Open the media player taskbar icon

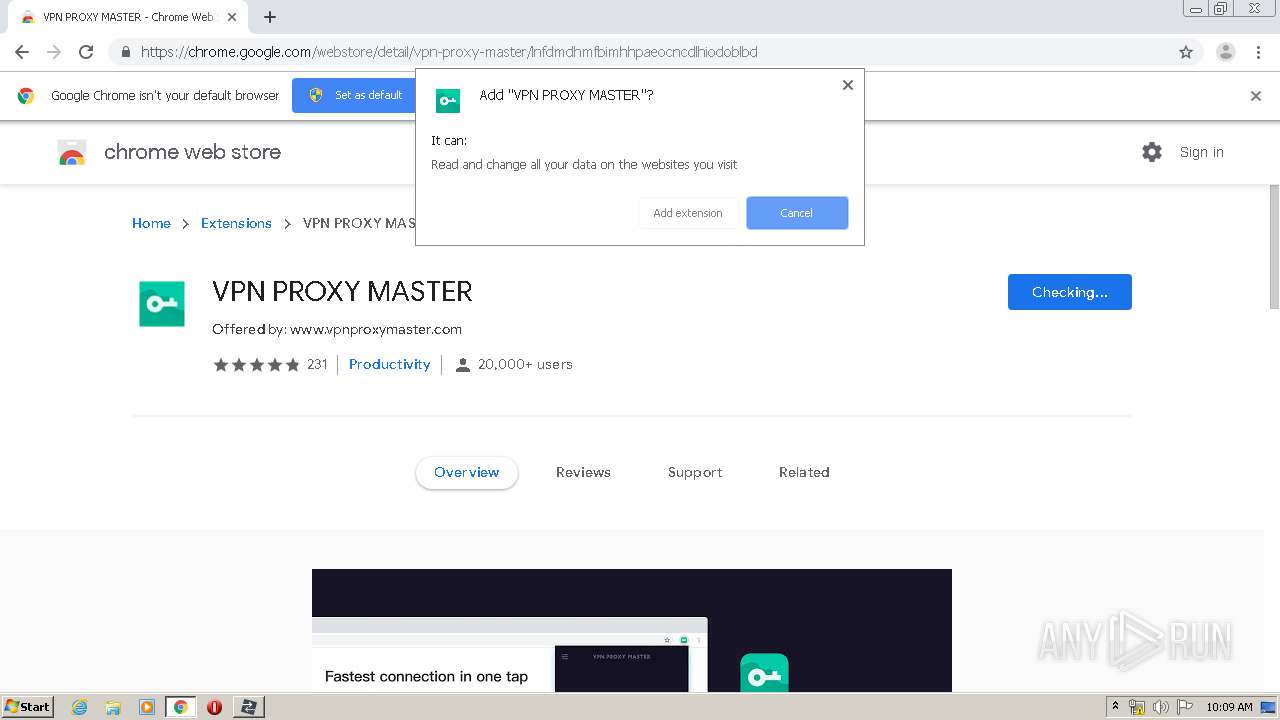tap(147, 707)
